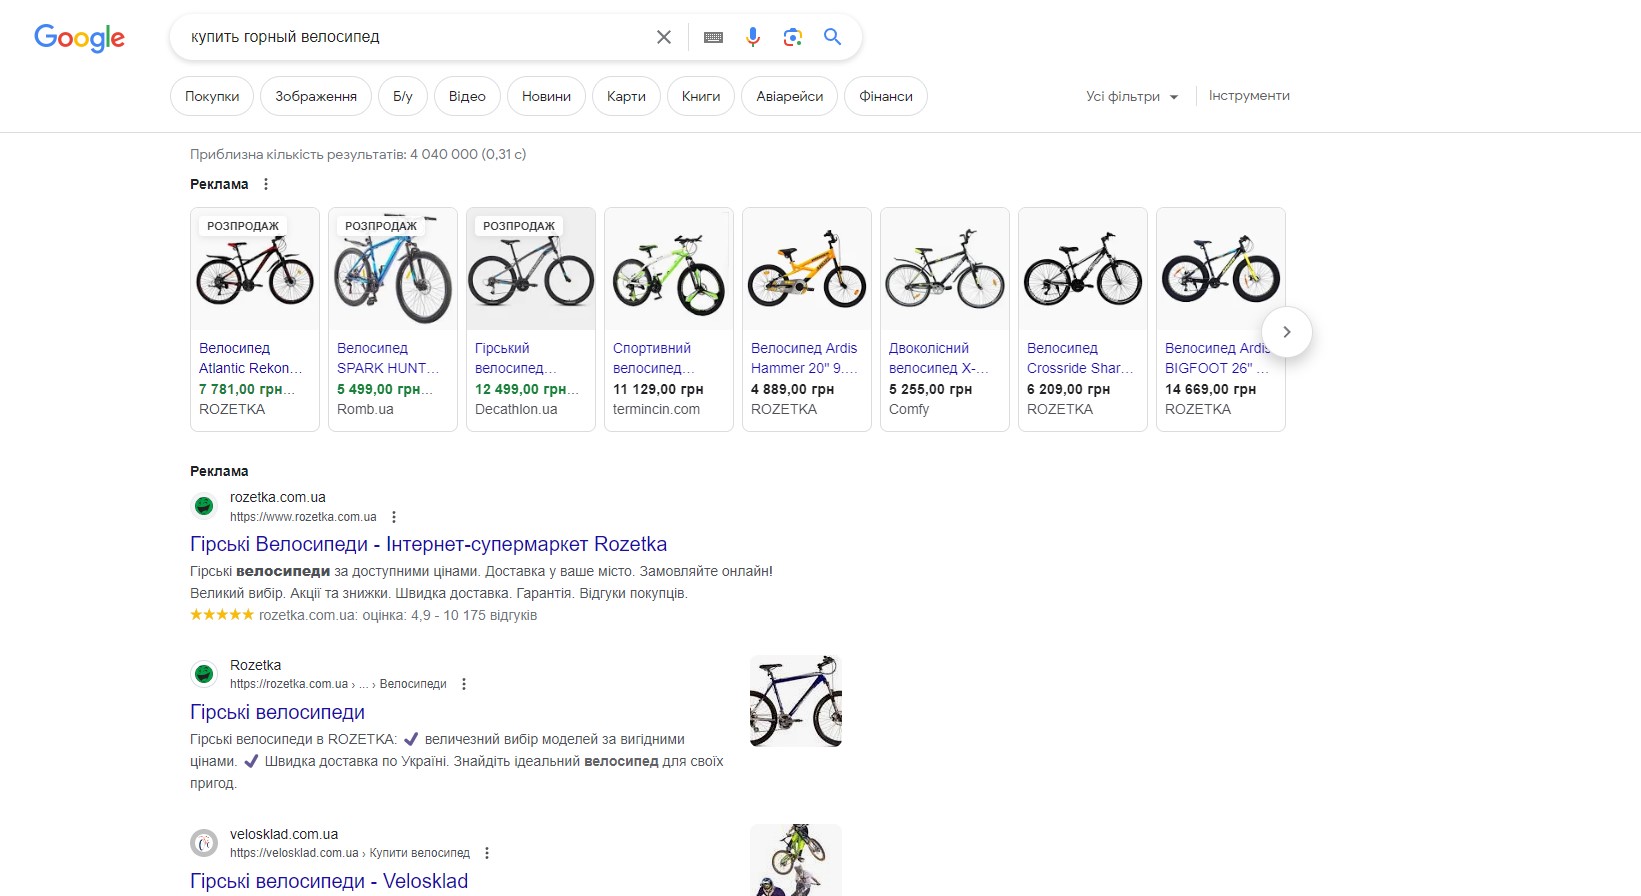1641x896 pixels.
Task: Open Google Lens image search
Action: pyautogui.click(x=793, y=37)
